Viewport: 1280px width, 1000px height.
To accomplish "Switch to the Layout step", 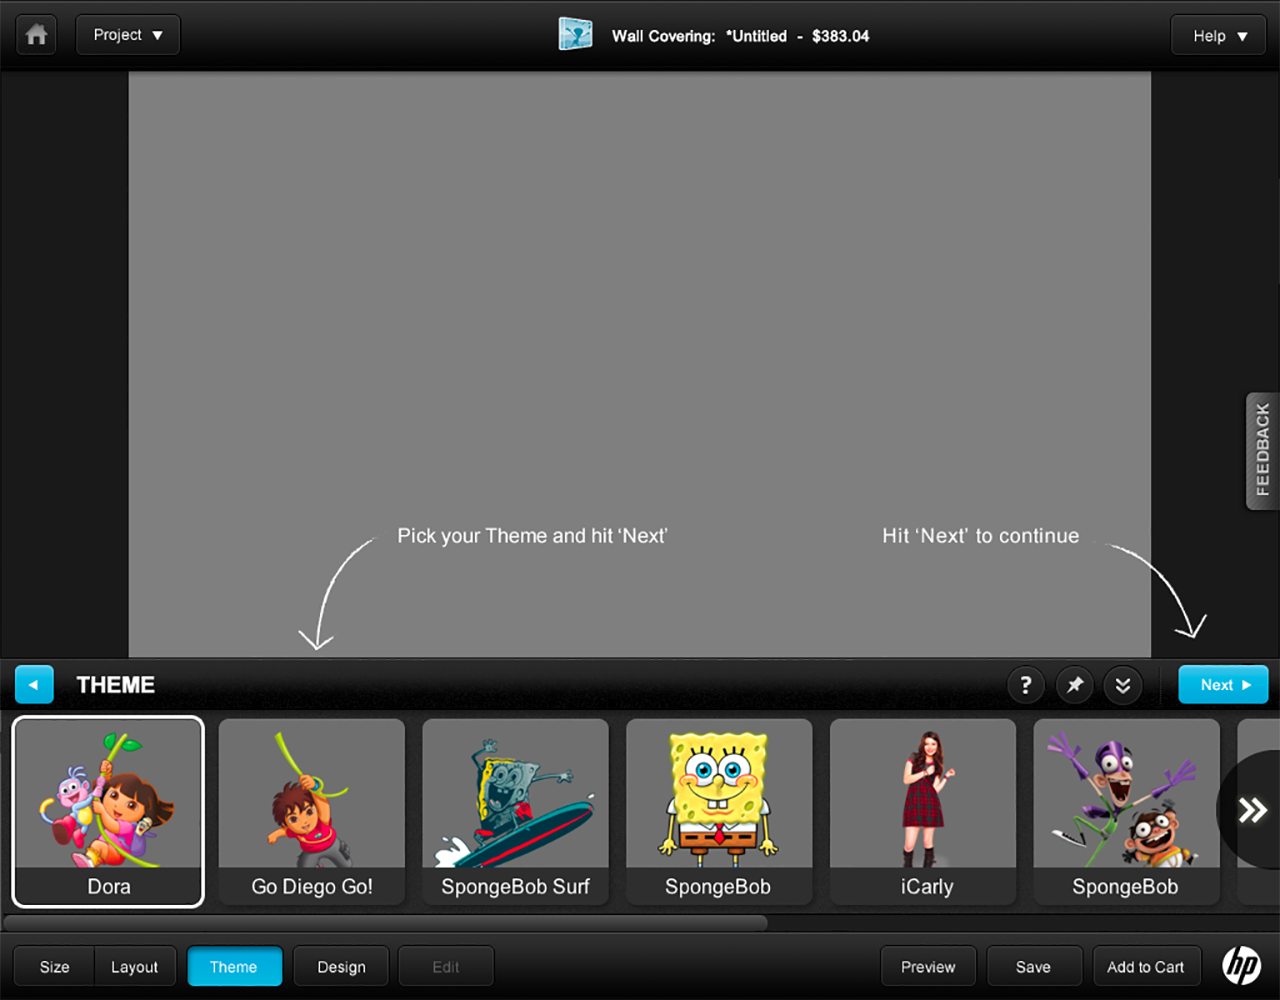I will pyautogui.click(x=135, y=967).
